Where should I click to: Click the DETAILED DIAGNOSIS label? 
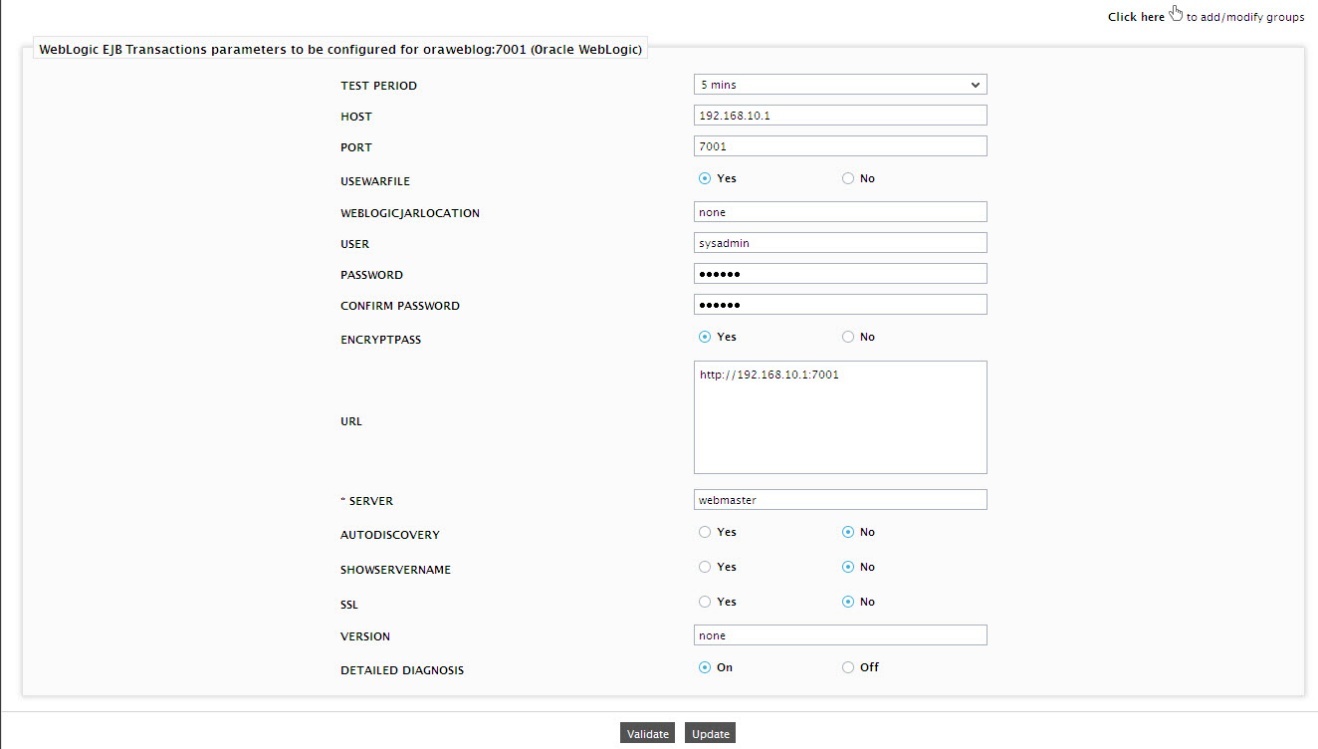(x=402, y=670)
